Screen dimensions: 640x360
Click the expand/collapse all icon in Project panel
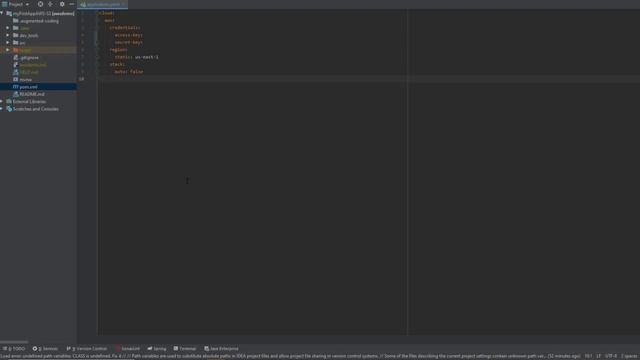50,4
